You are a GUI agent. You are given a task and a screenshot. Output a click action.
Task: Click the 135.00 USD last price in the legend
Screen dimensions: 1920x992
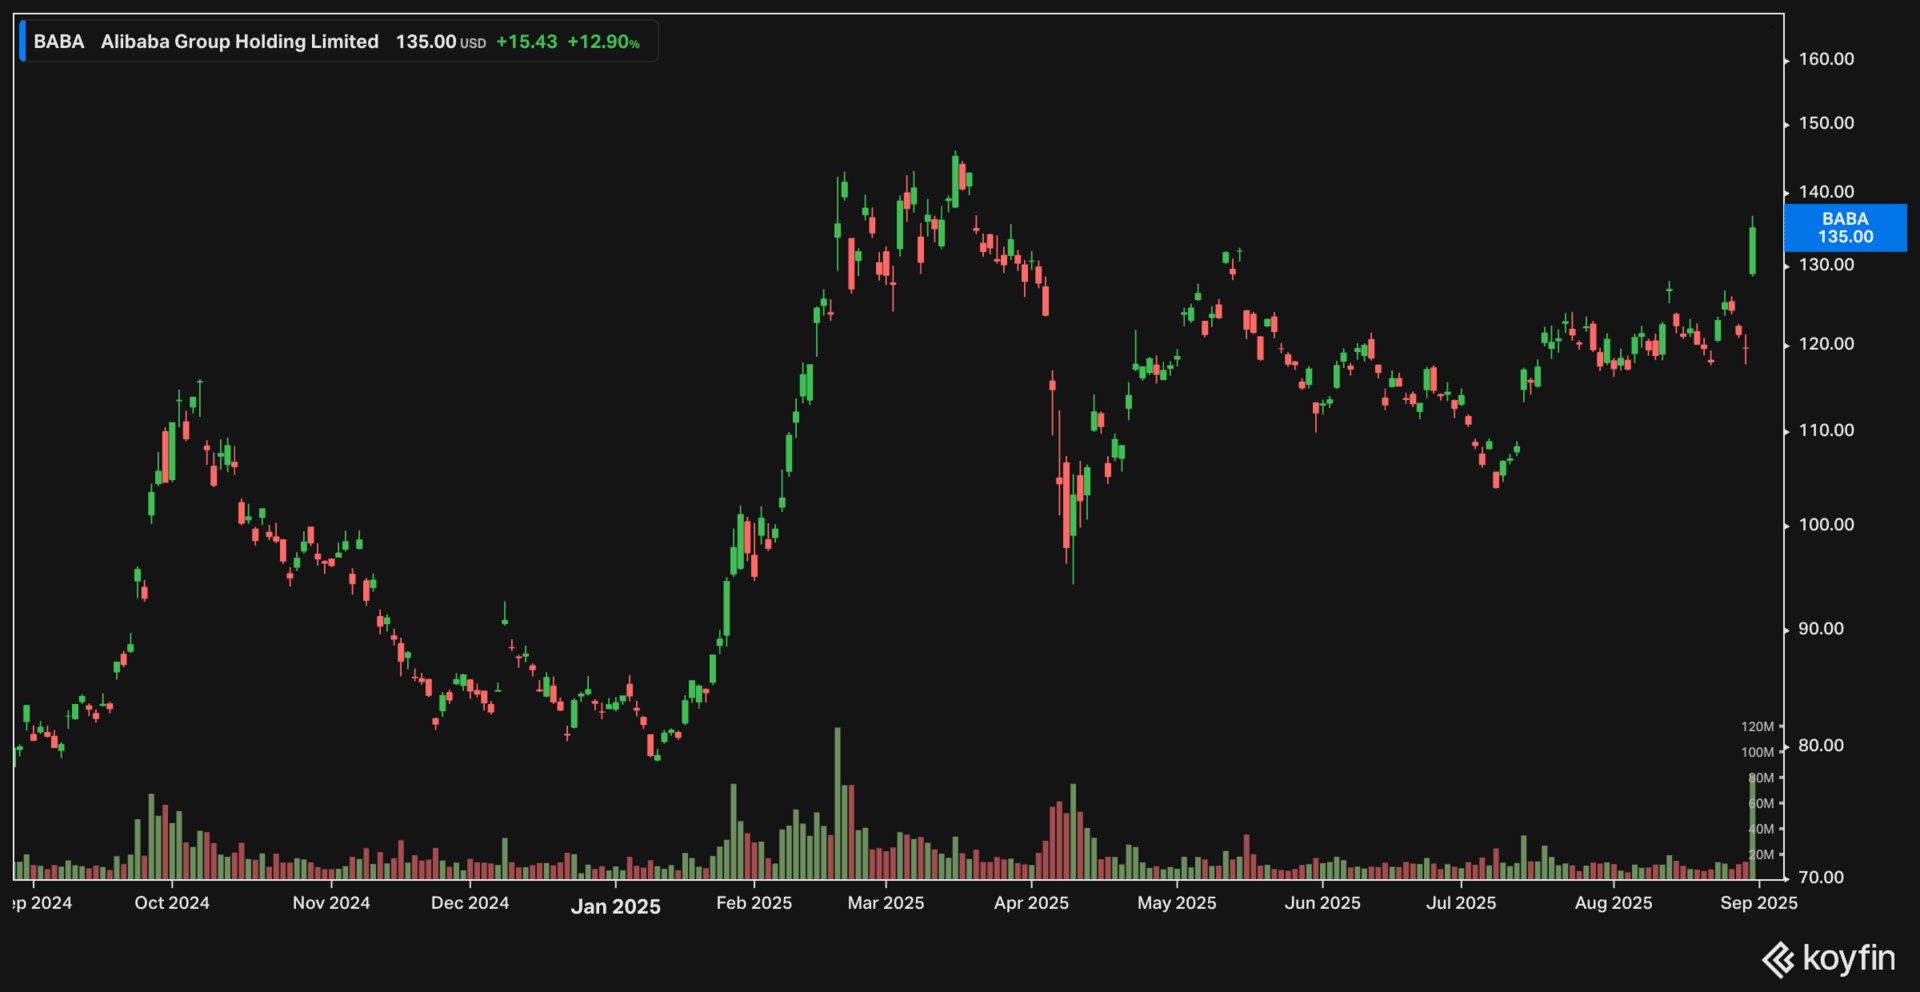pyautogui.click(x=440, y=42)
